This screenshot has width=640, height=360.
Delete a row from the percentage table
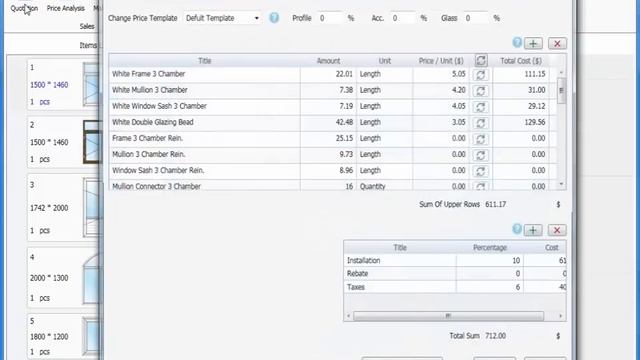pyautogui.click(x=557, y=230)
